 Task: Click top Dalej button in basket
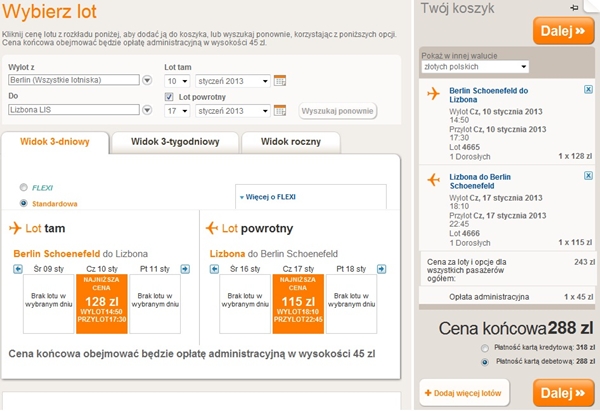(563, 31)
